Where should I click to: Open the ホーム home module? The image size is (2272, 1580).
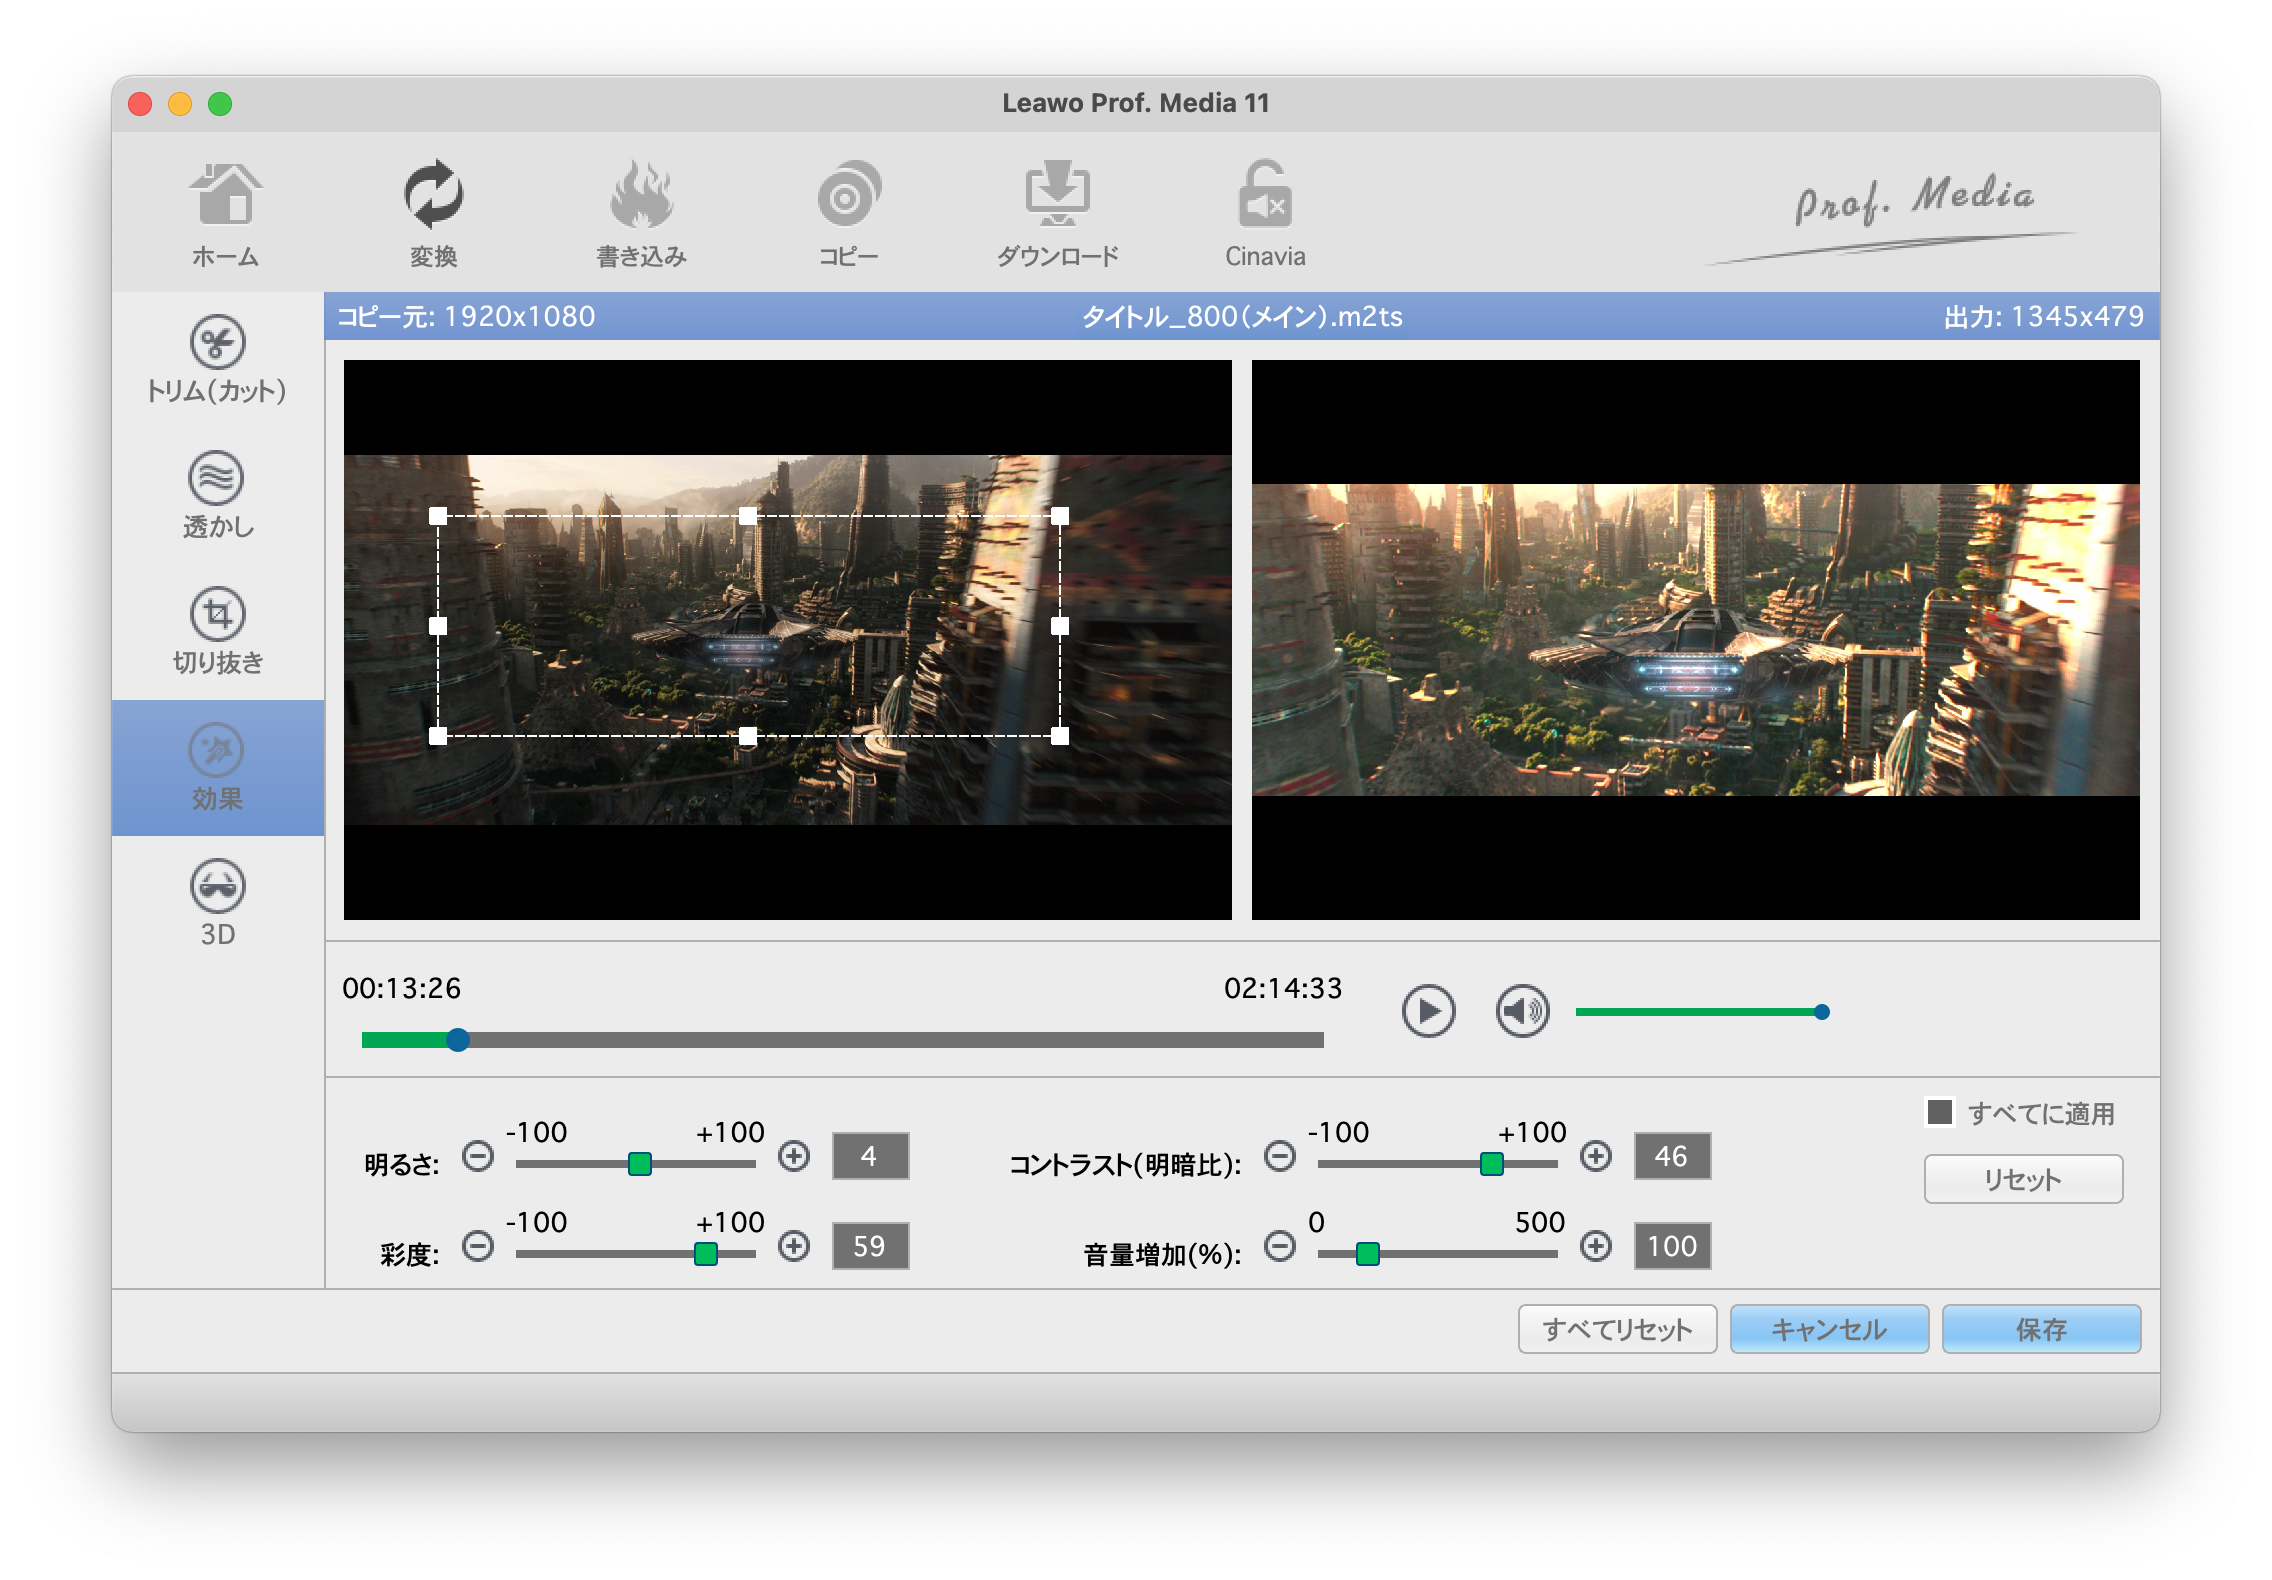tap(225, 214)
